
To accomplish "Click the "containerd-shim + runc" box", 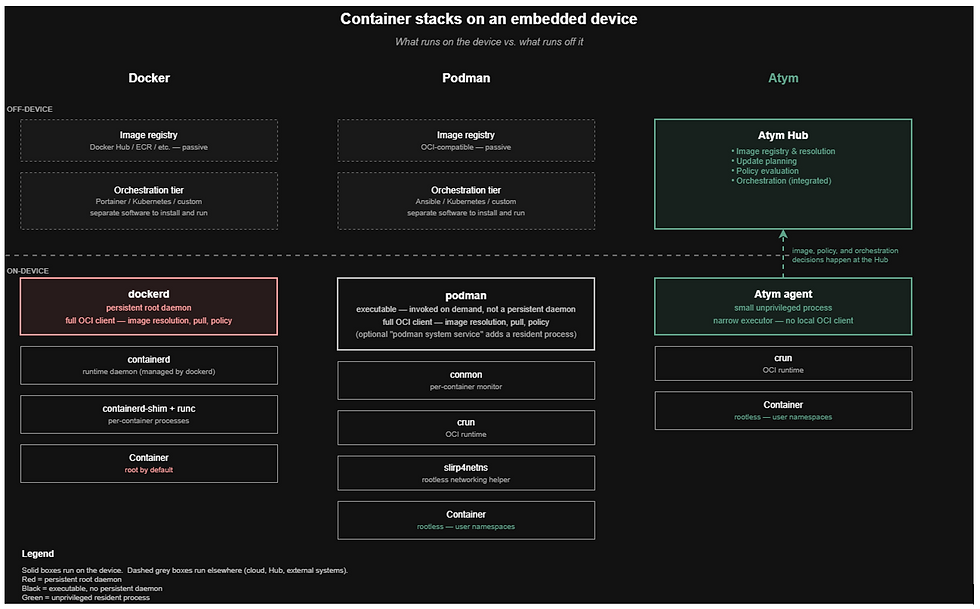I will tap(149, 414).
